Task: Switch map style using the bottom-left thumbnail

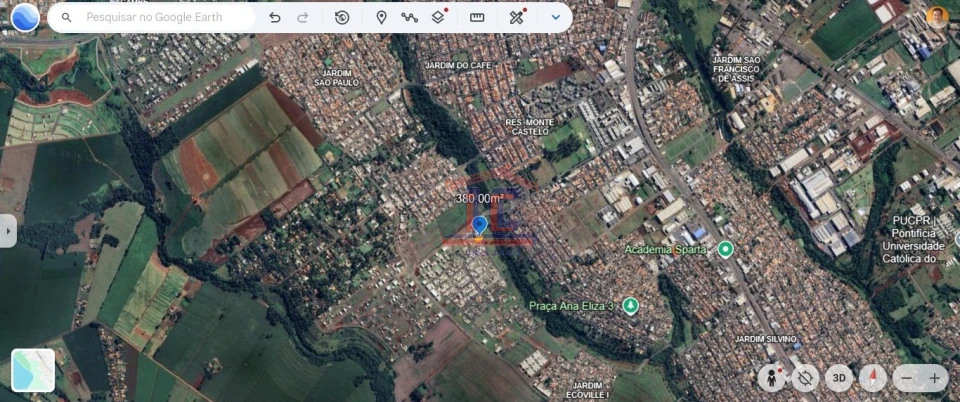Action: [33, 370]
